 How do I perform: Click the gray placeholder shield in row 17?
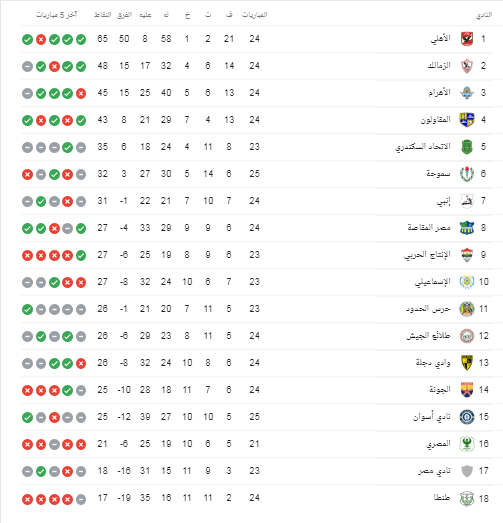[467, 471]
